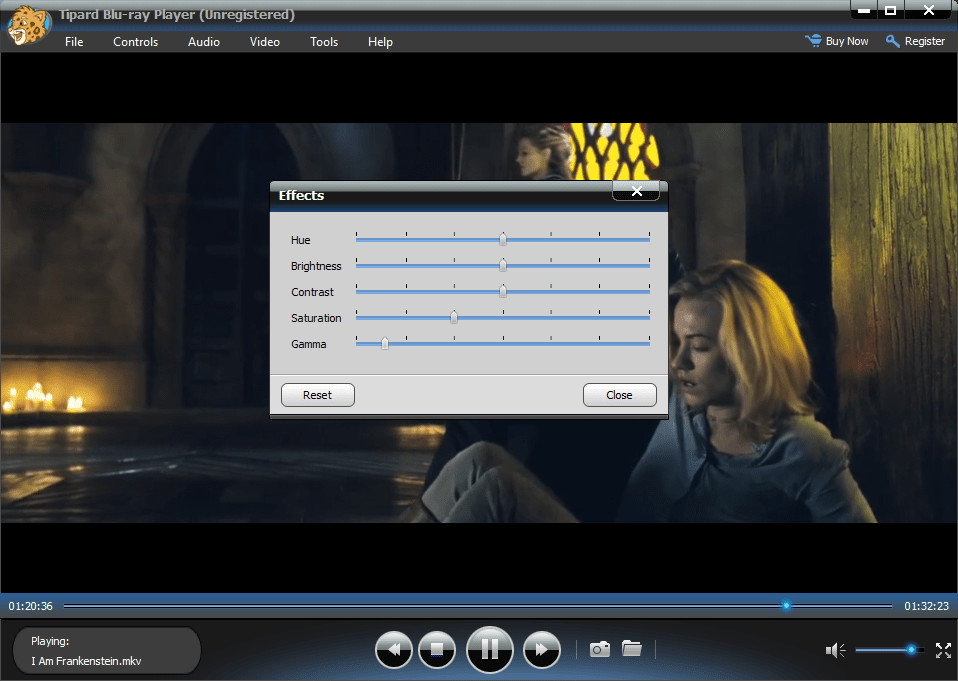Screen dimensions: 958x681
Task: Stop the video playback
Action: (x=437, y=649)
